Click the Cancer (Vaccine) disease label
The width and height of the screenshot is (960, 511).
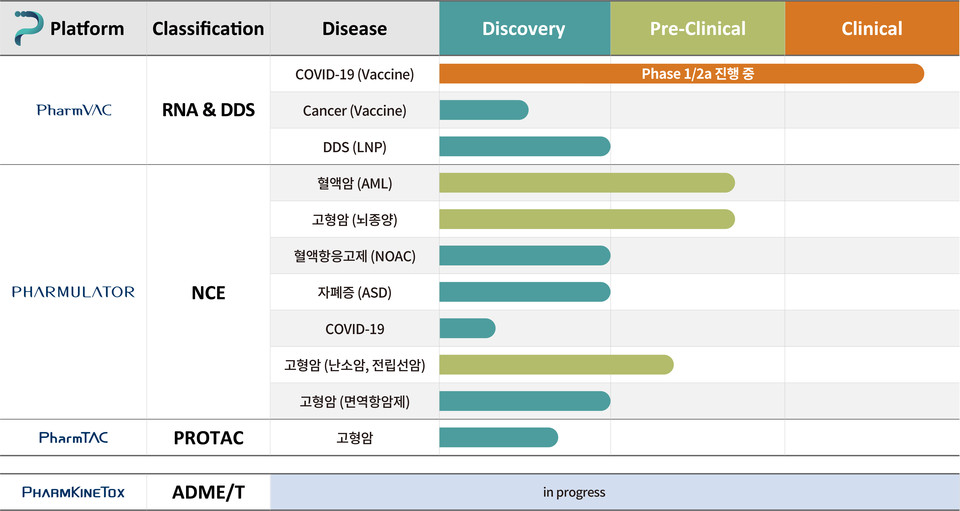(x=354, y=111)
